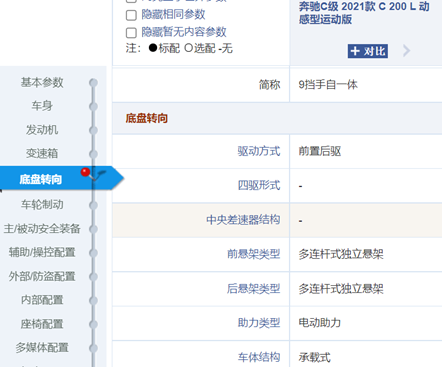Open the 奔驰C级 2021款 C 200 L model link
442x367 pixels.
[x=364, y=12]
